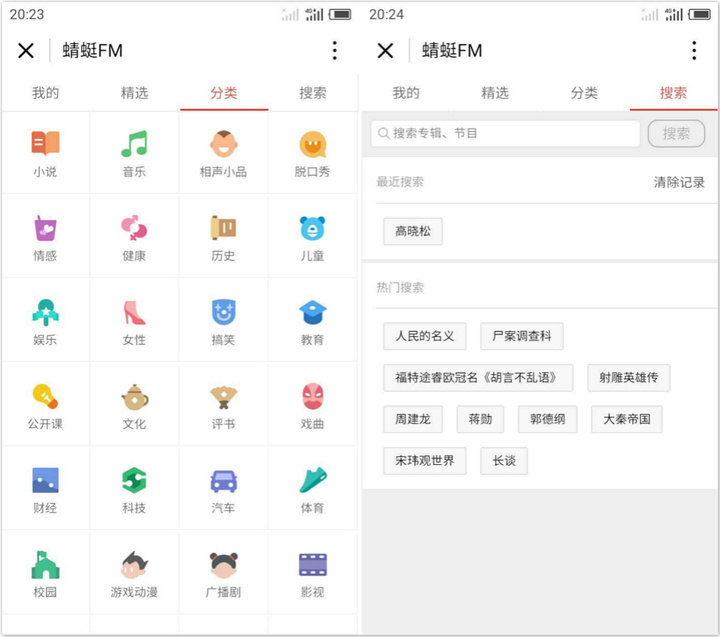Switch to 我的 tab in the right screen
Viewport: 720px width, 637px height.
tap(406, 93)
